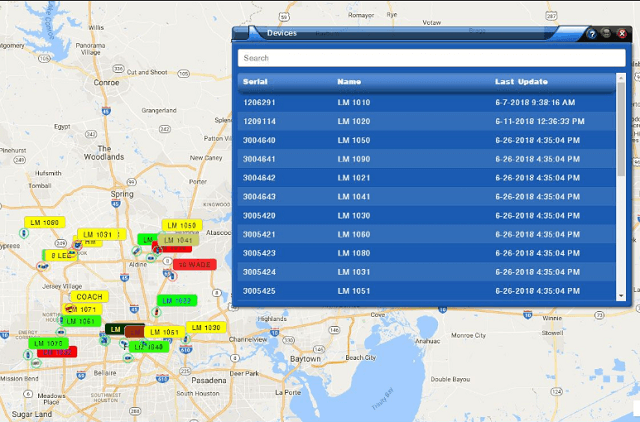Sort devices by Name column header

coord(349,82)
